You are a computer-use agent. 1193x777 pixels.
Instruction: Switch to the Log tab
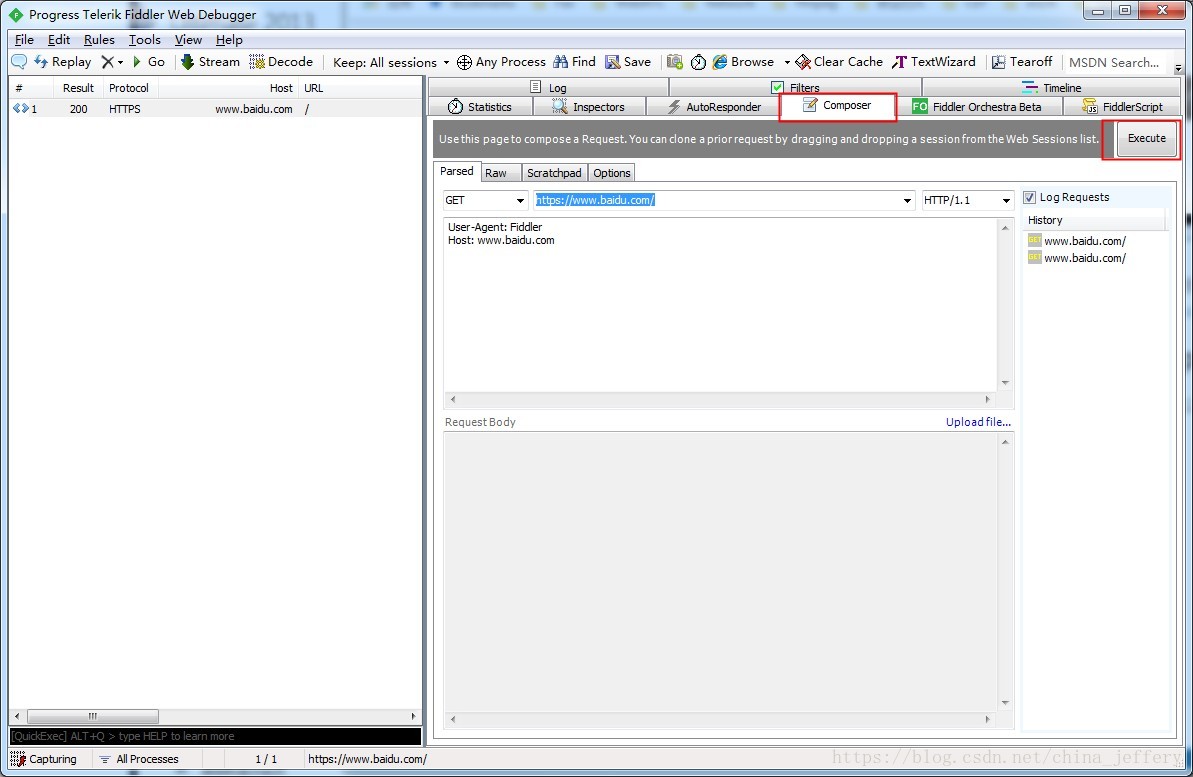pyautogui.click(x=549, y=88)
